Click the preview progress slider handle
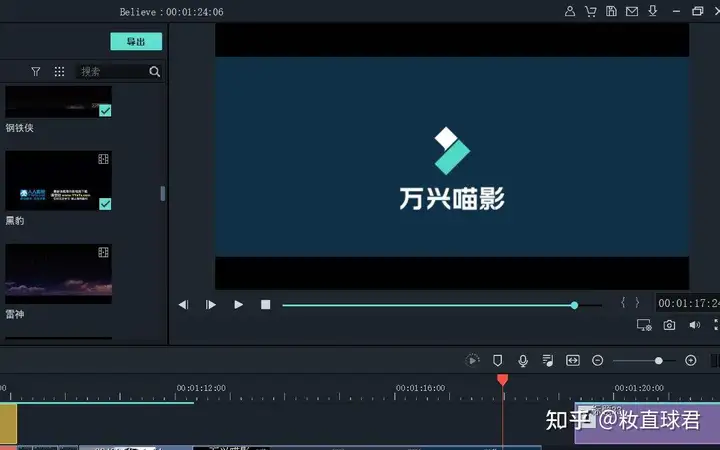 tap(574, 305)
